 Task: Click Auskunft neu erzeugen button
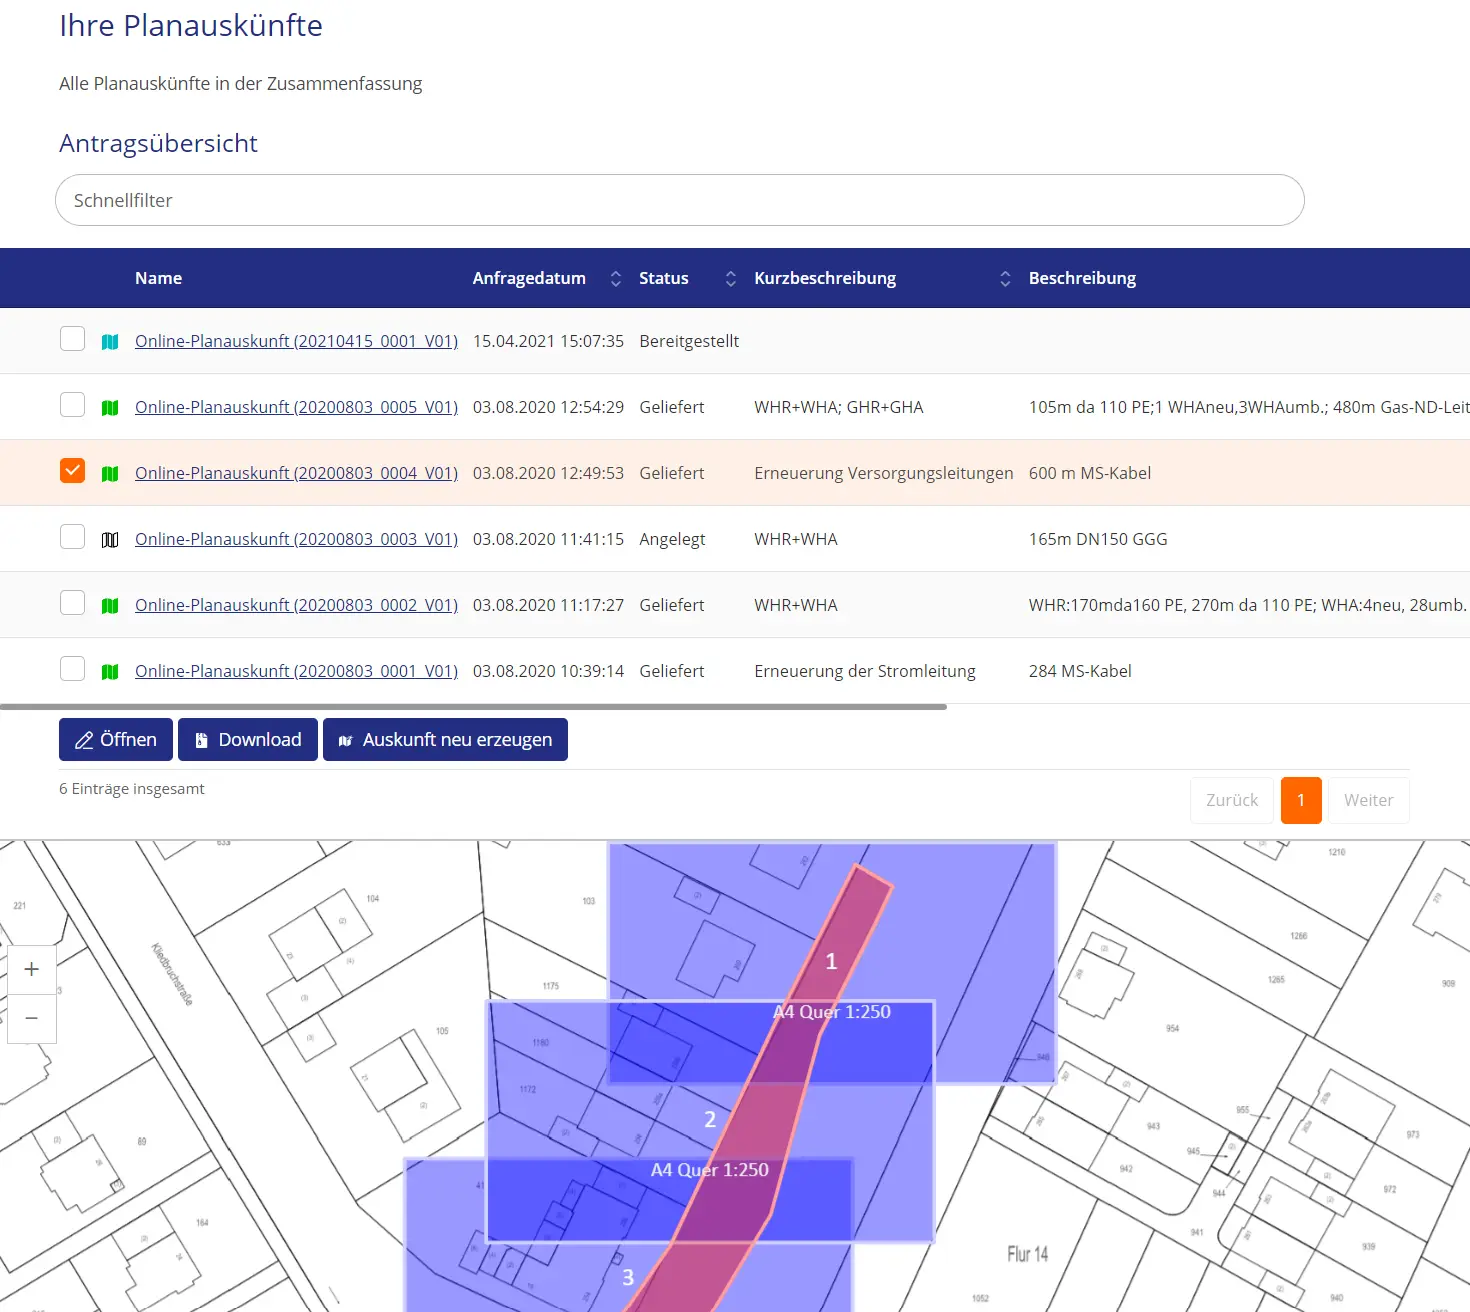coord(445,740)
